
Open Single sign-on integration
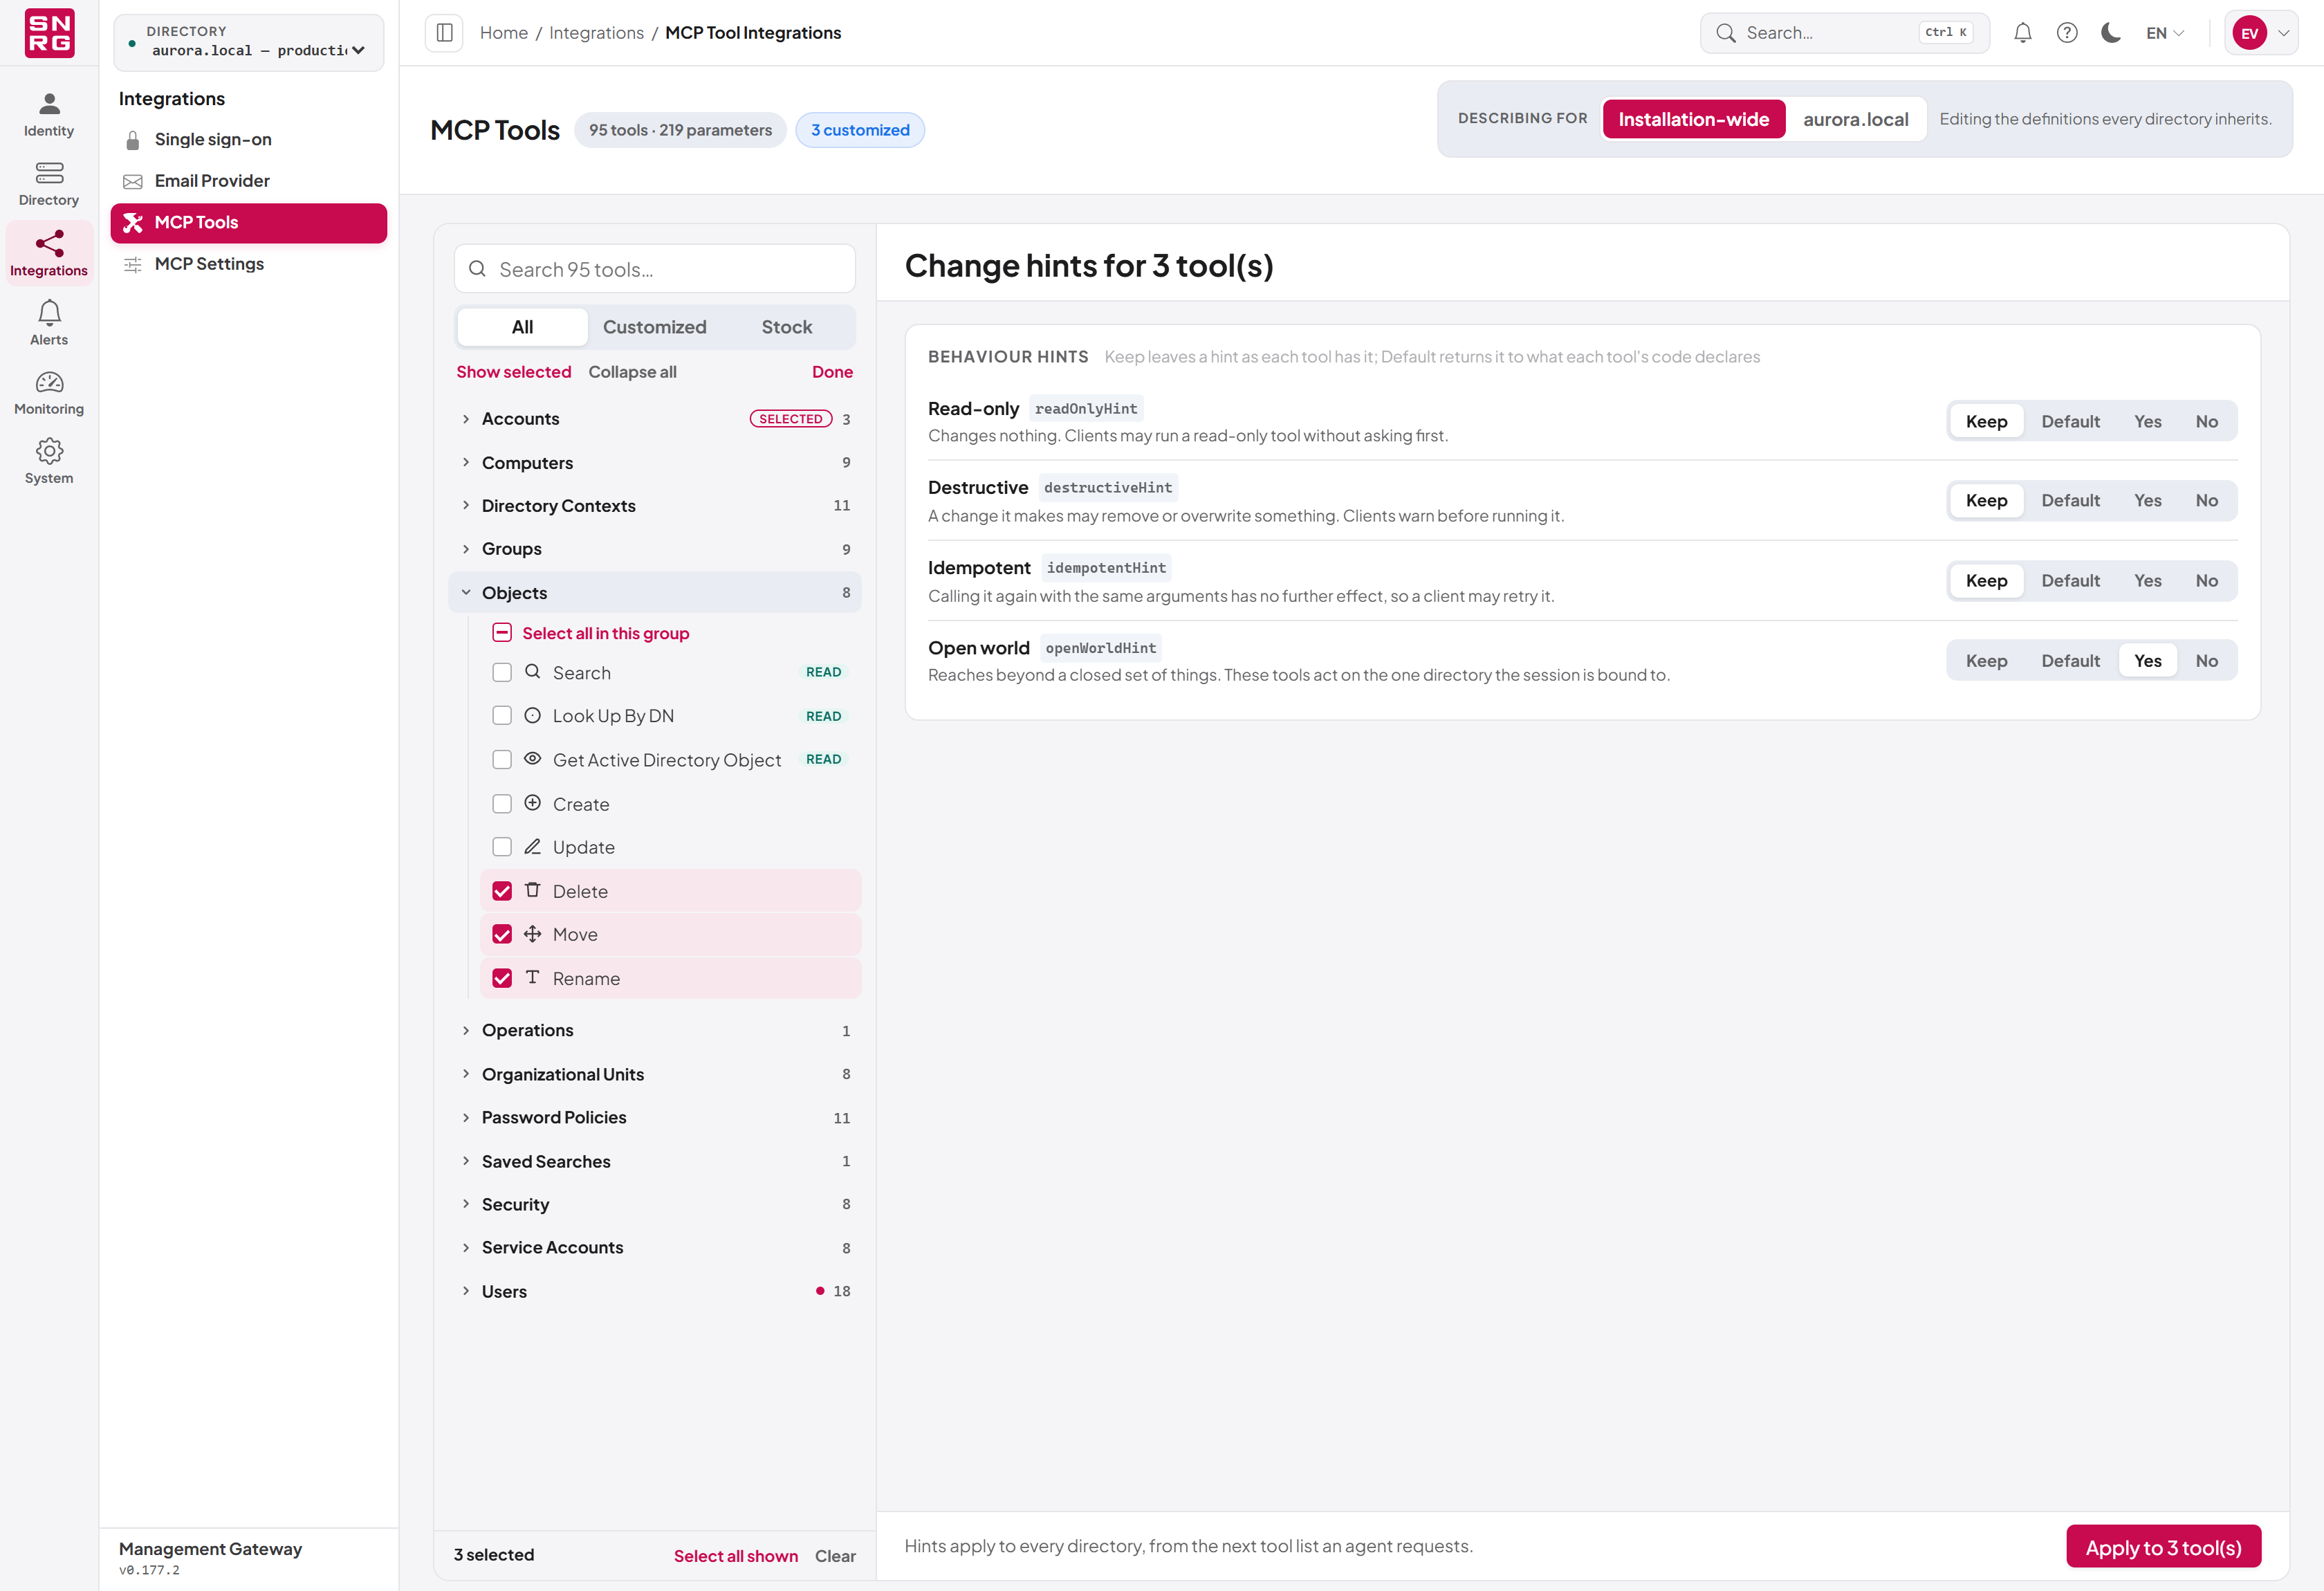point(248,140)
